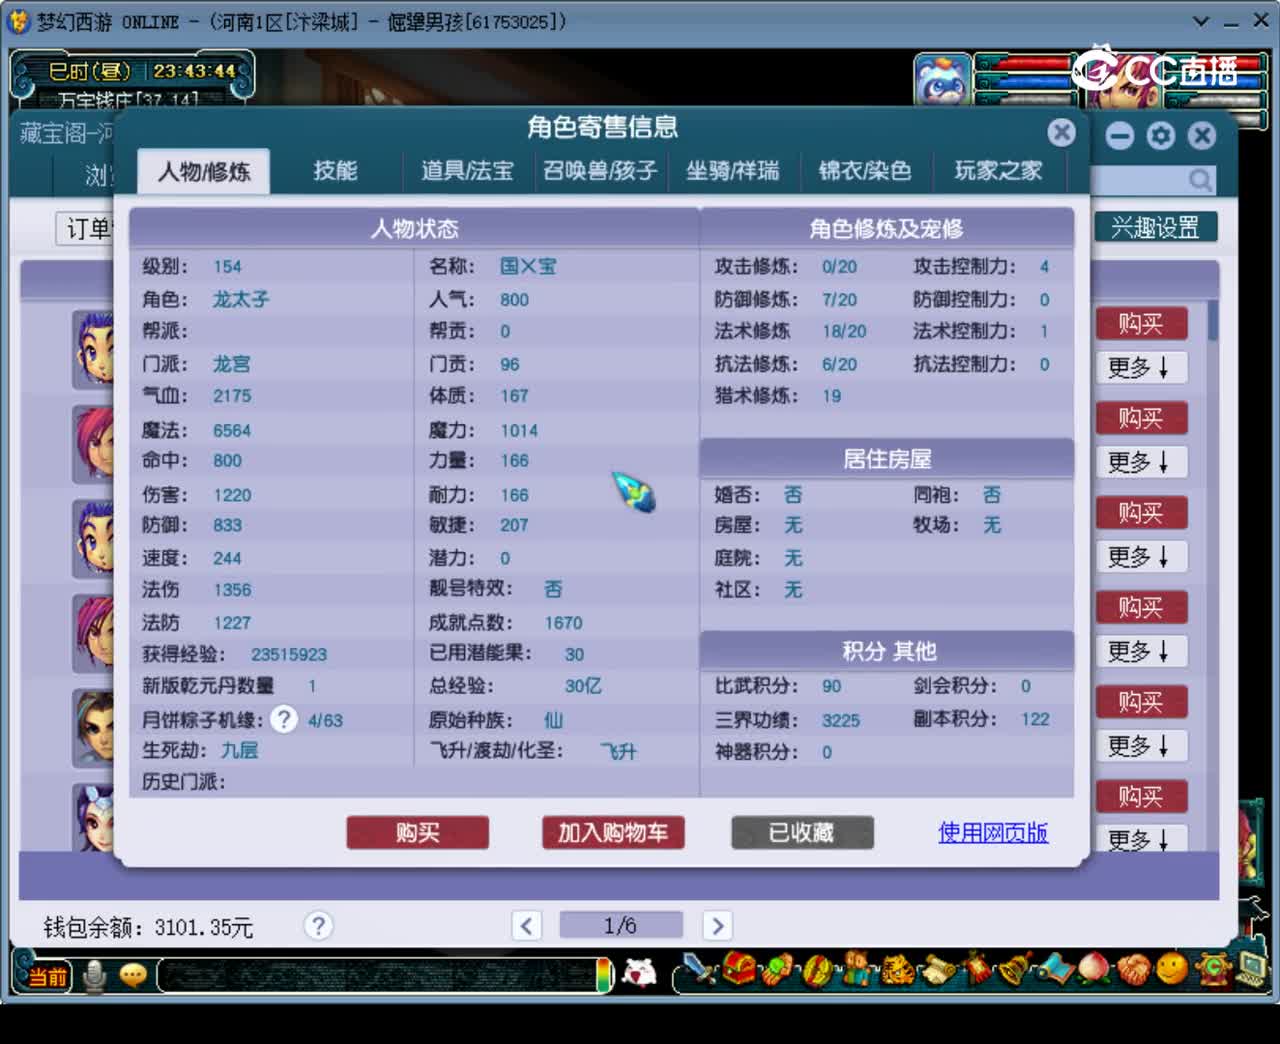Switch to the 坐骑/祥瑞 tab
1280x1044 pixels.
tap(732, 171)
